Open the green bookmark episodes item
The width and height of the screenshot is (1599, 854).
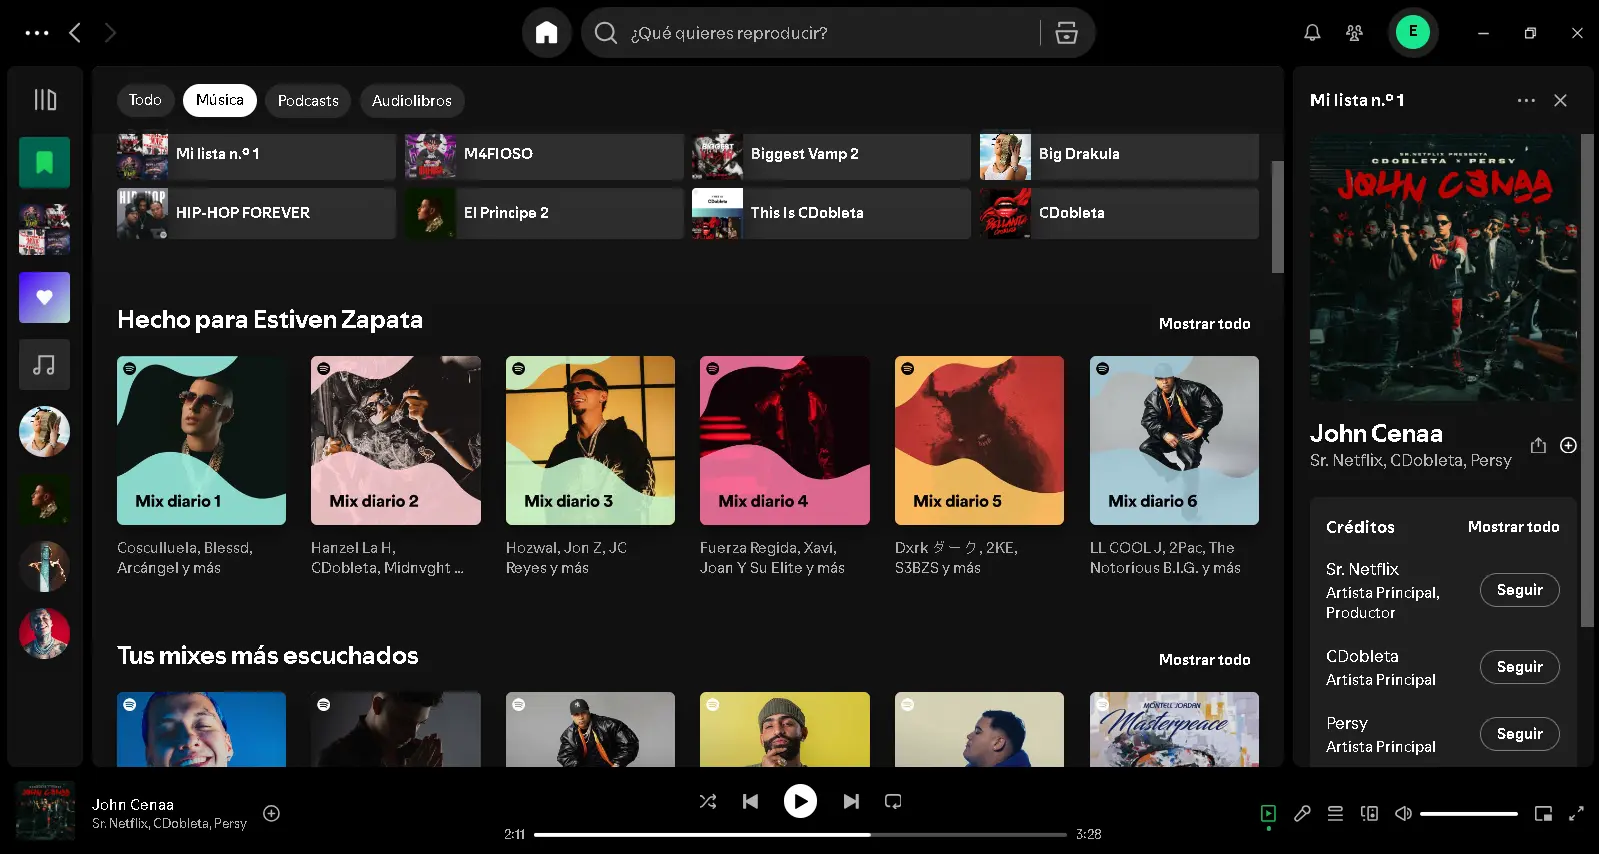tap(44, 162)
